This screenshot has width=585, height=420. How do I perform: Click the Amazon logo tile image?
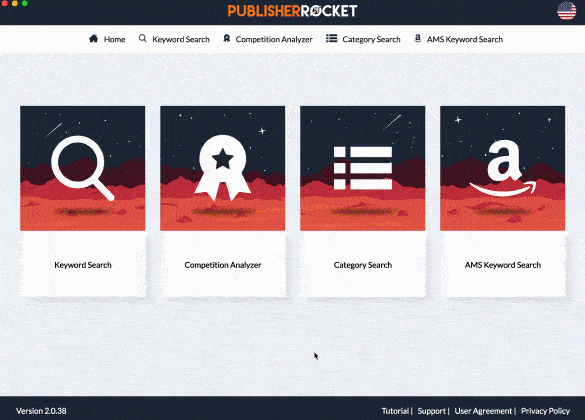503,168
